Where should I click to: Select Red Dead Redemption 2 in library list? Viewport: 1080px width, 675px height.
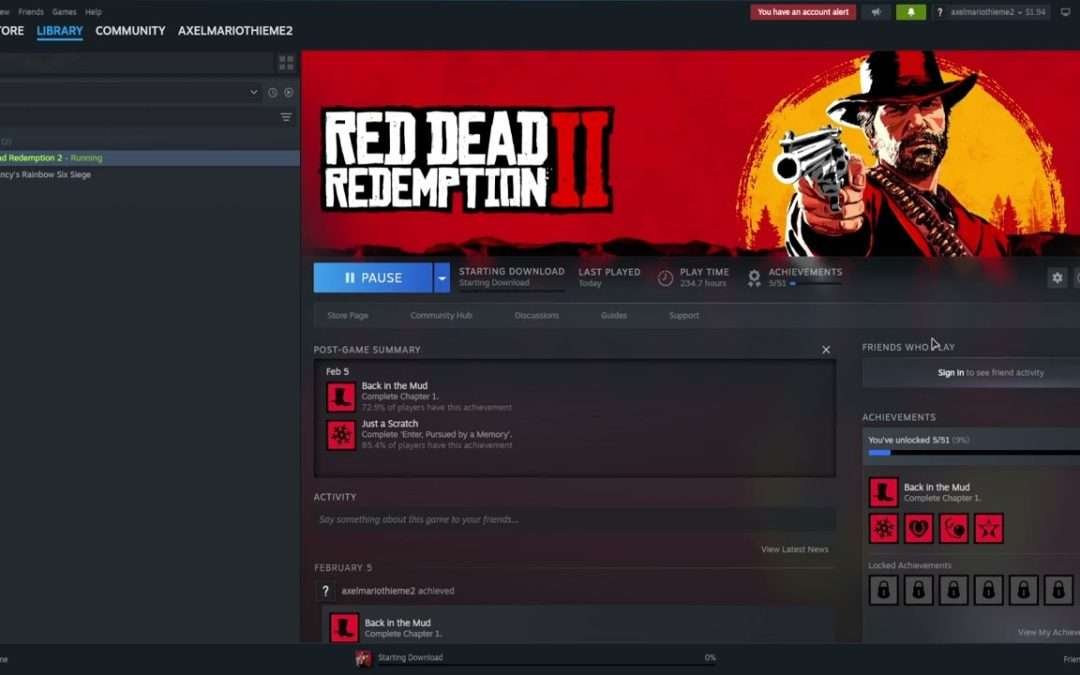click(149, 158)
